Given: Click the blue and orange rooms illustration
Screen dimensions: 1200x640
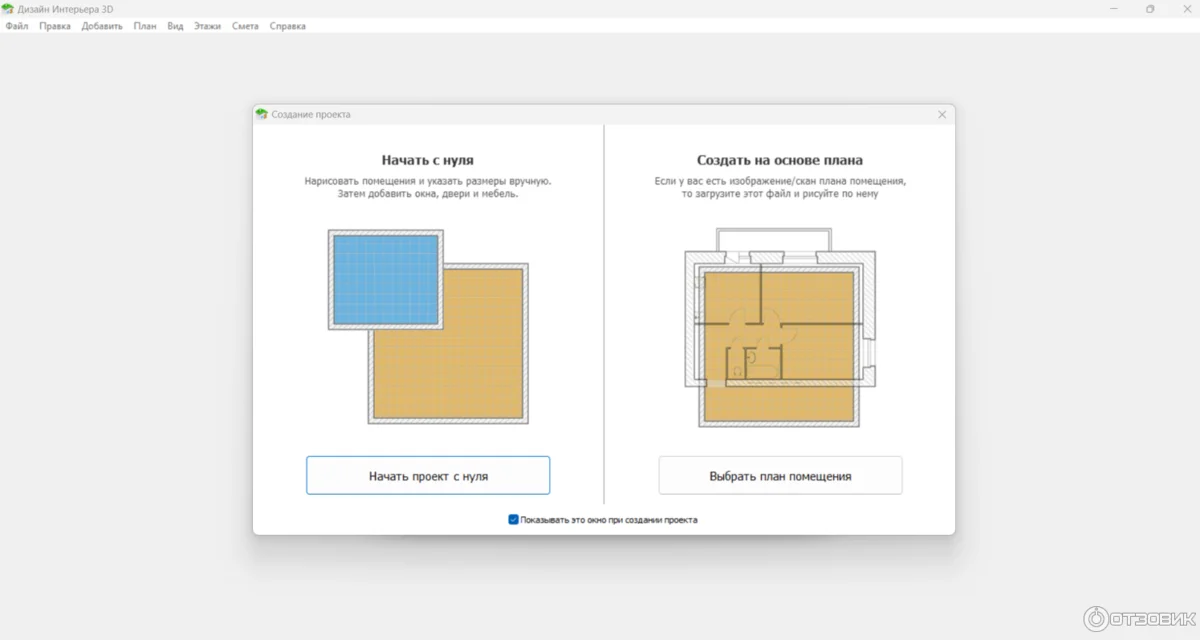Looking at the screenshot, I should [428, 327].
